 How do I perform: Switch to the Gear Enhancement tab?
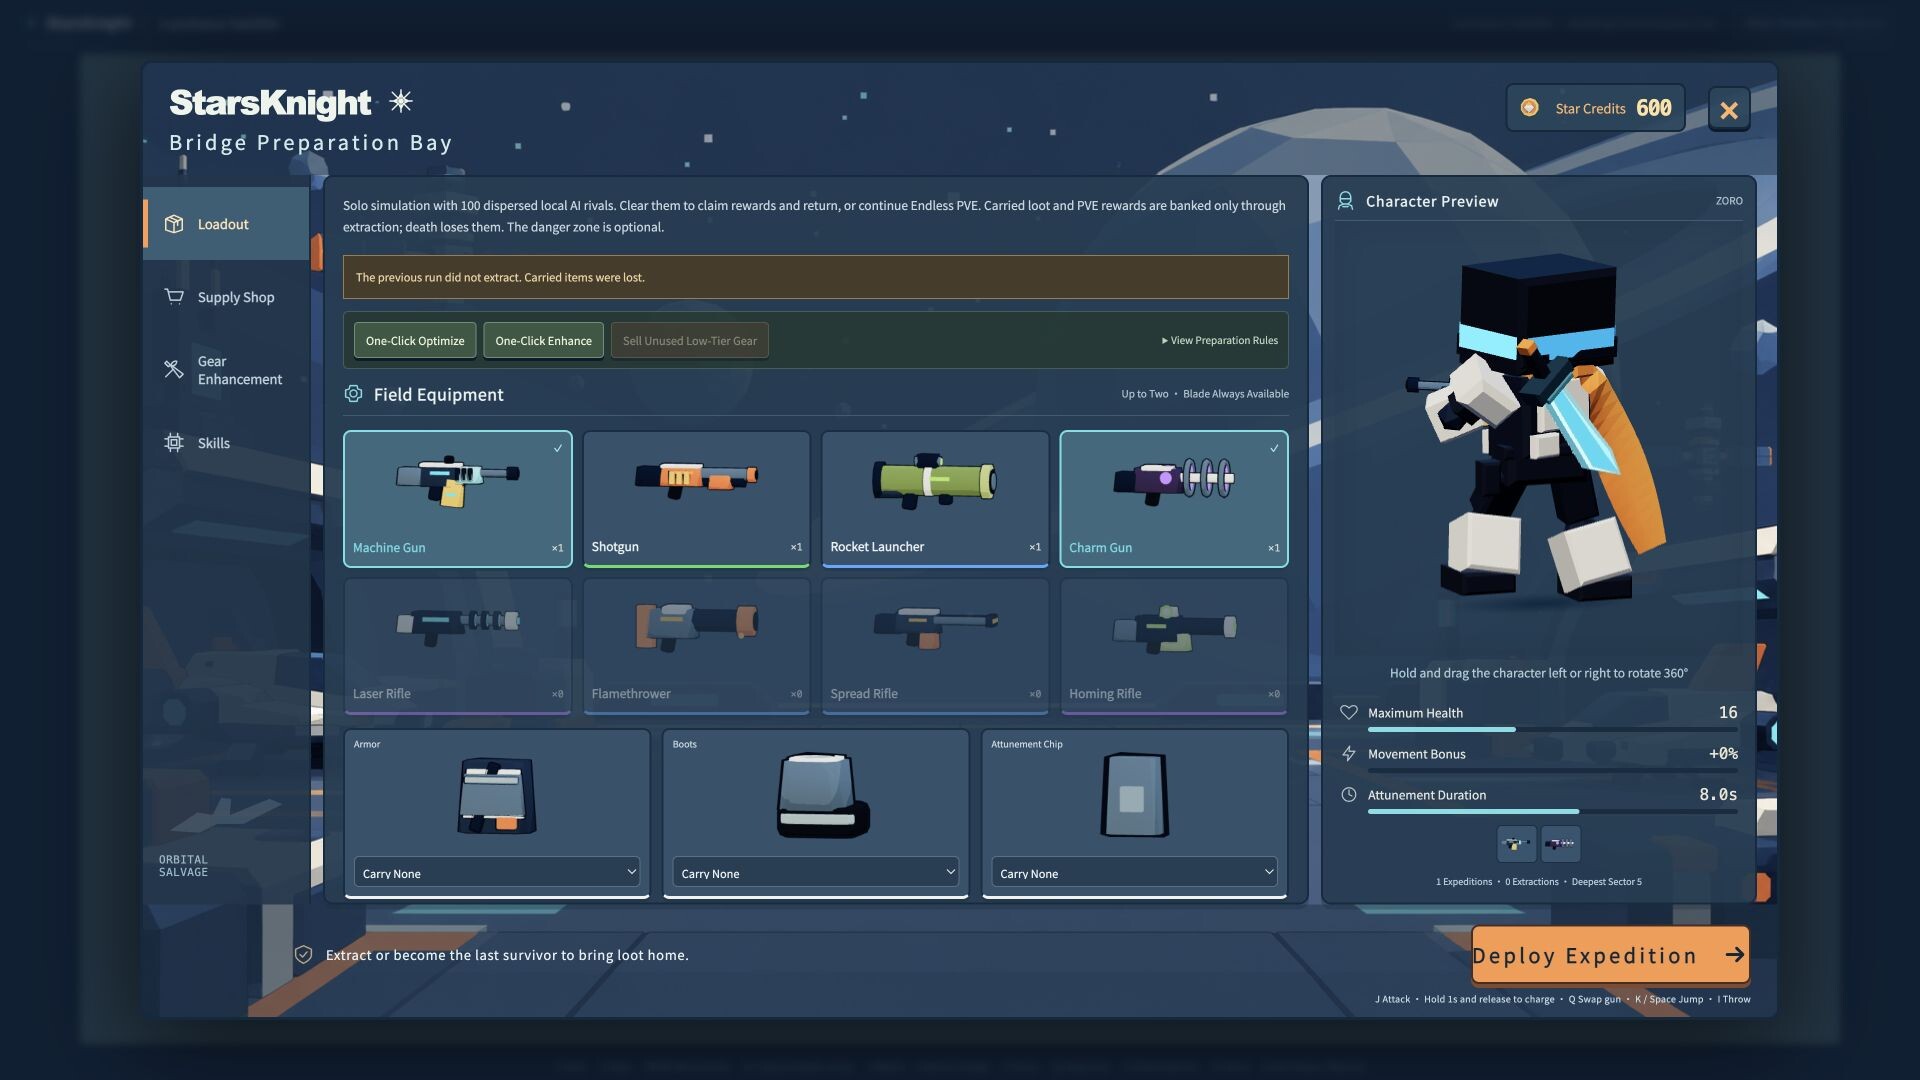tap(226, 370)
